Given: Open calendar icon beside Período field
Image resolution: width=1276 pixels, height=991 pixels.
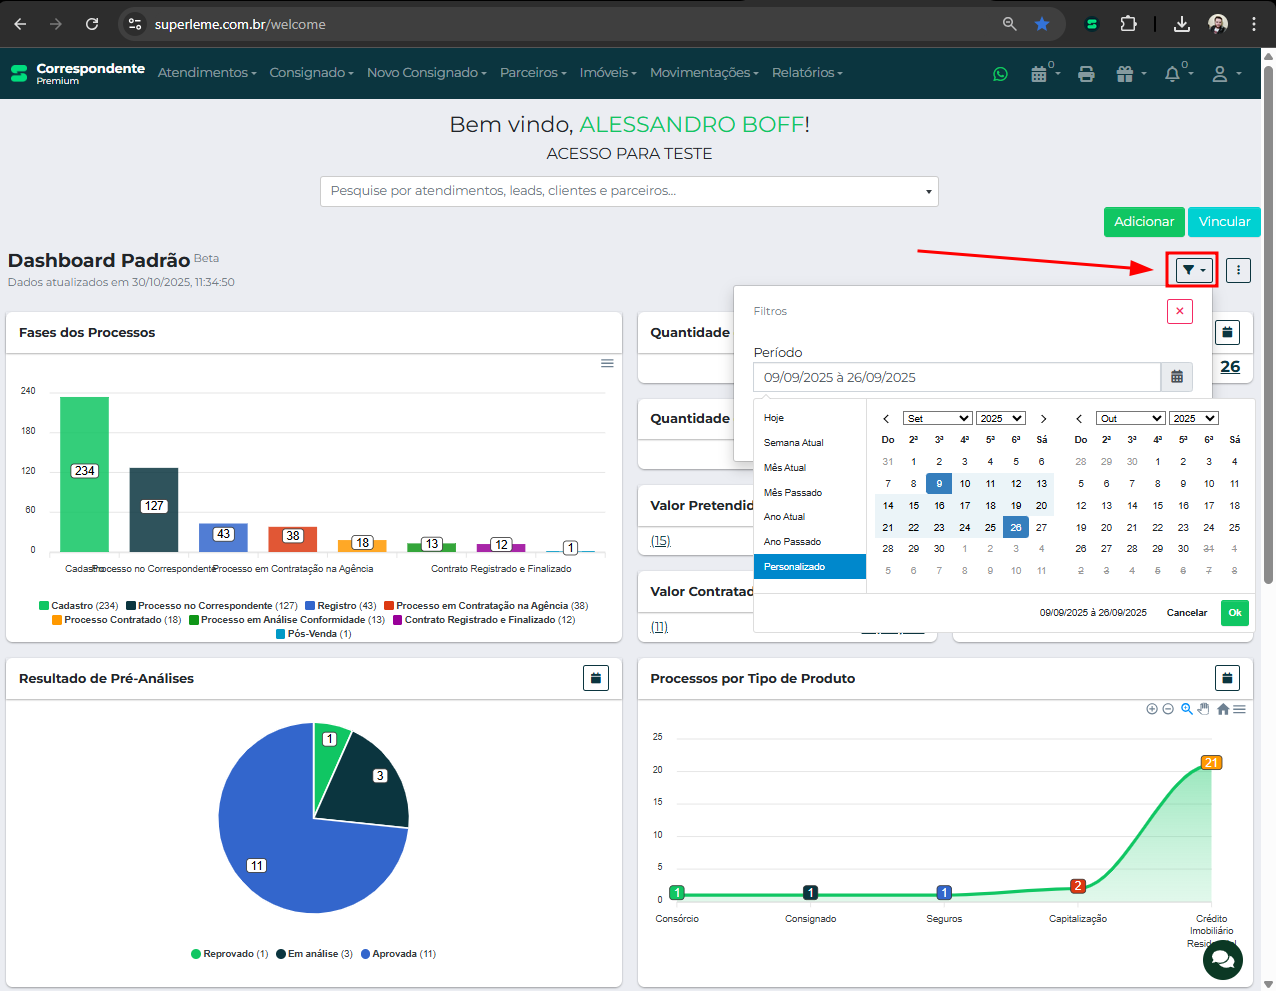Looking at the screenshot, I should [1177, 377].
